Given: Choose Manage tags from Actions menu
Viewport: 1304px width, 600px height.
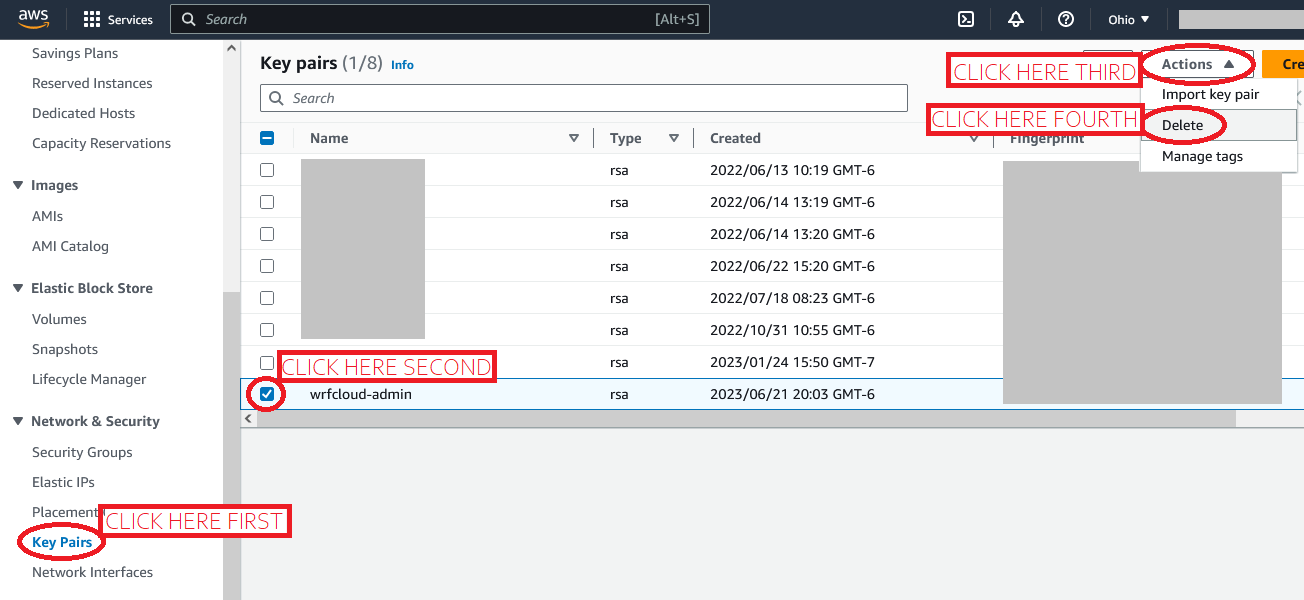Looking at the screenshot, I should click(1218, 156).
